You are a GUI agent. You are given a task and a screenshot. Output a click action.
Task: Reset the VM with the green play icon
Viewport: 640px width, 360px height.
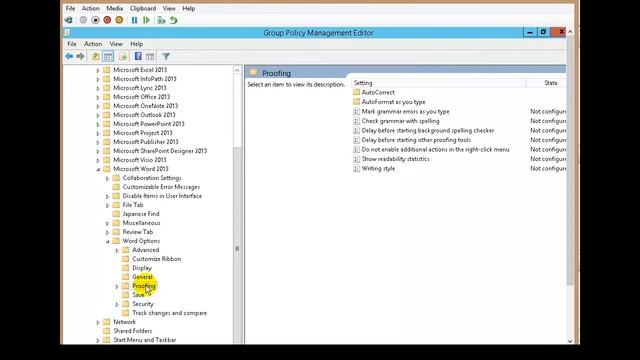pos(146,20)
